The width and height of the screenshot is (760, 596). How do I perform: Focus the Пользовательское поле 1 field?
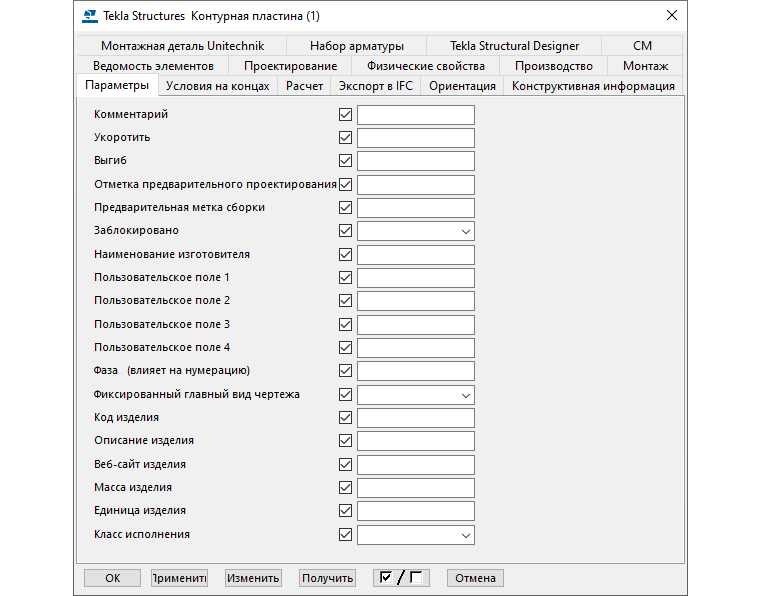point(416,278)
